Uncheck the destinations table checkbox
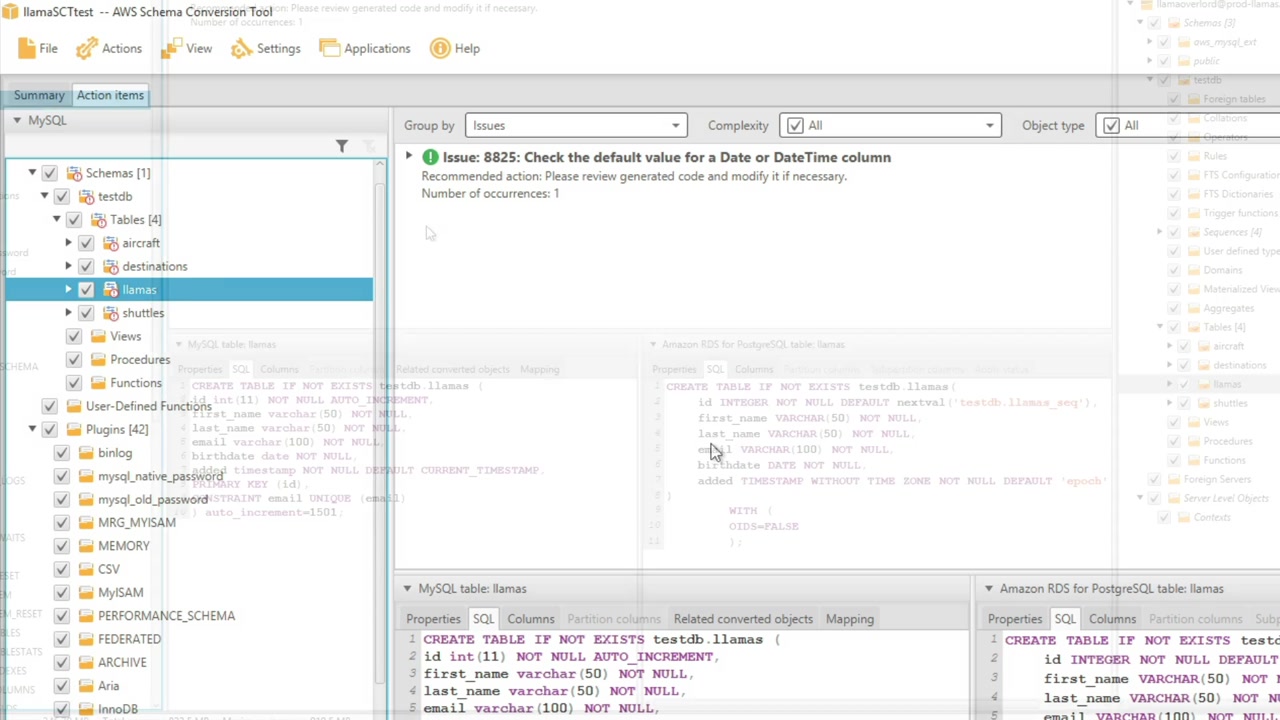1280x720 pixels. pos(86,267)
